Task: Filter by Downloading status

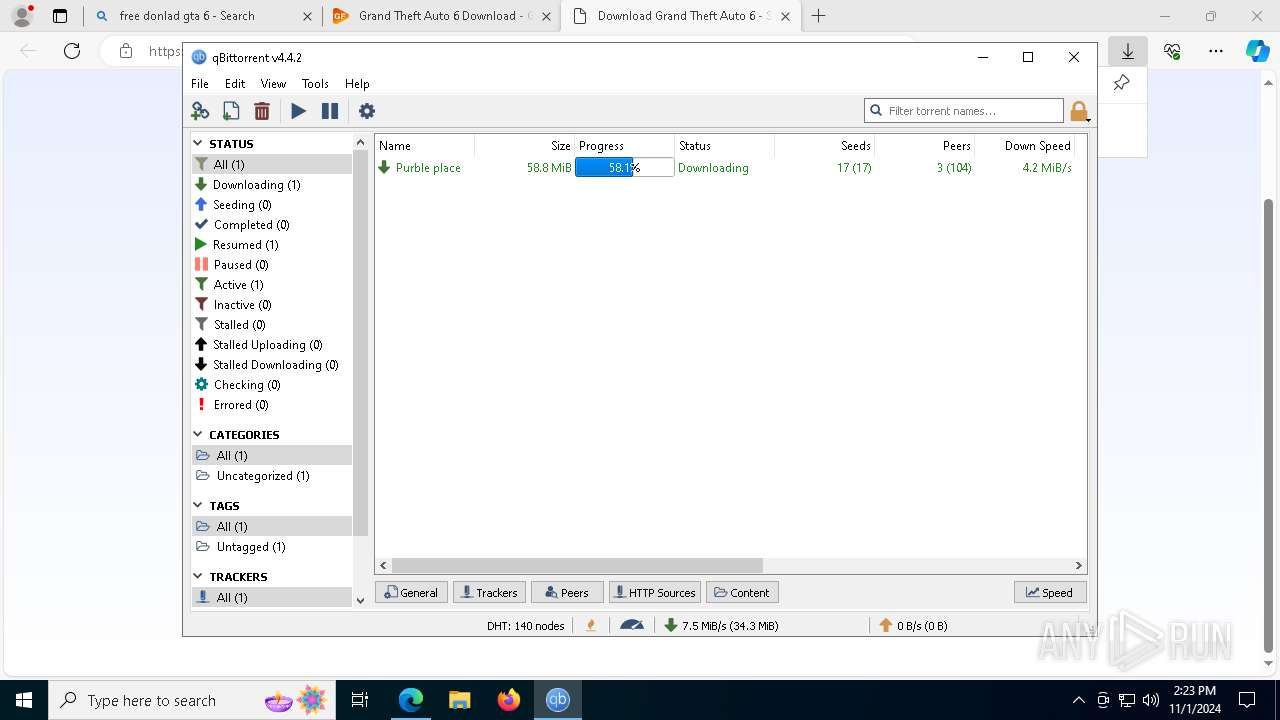Action: (x=272, y=184)
